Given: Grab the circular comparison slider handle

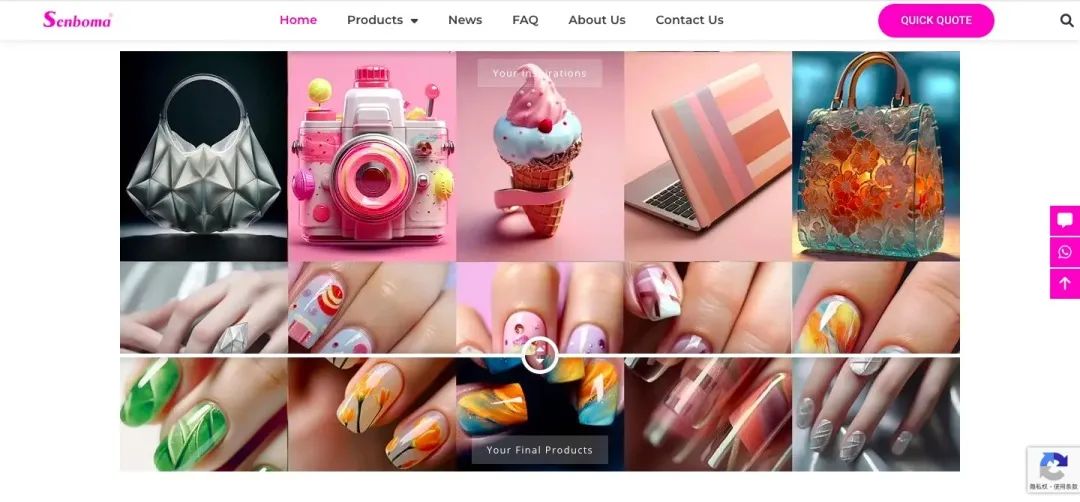Looking at the screenshot, I should (539, 355).
